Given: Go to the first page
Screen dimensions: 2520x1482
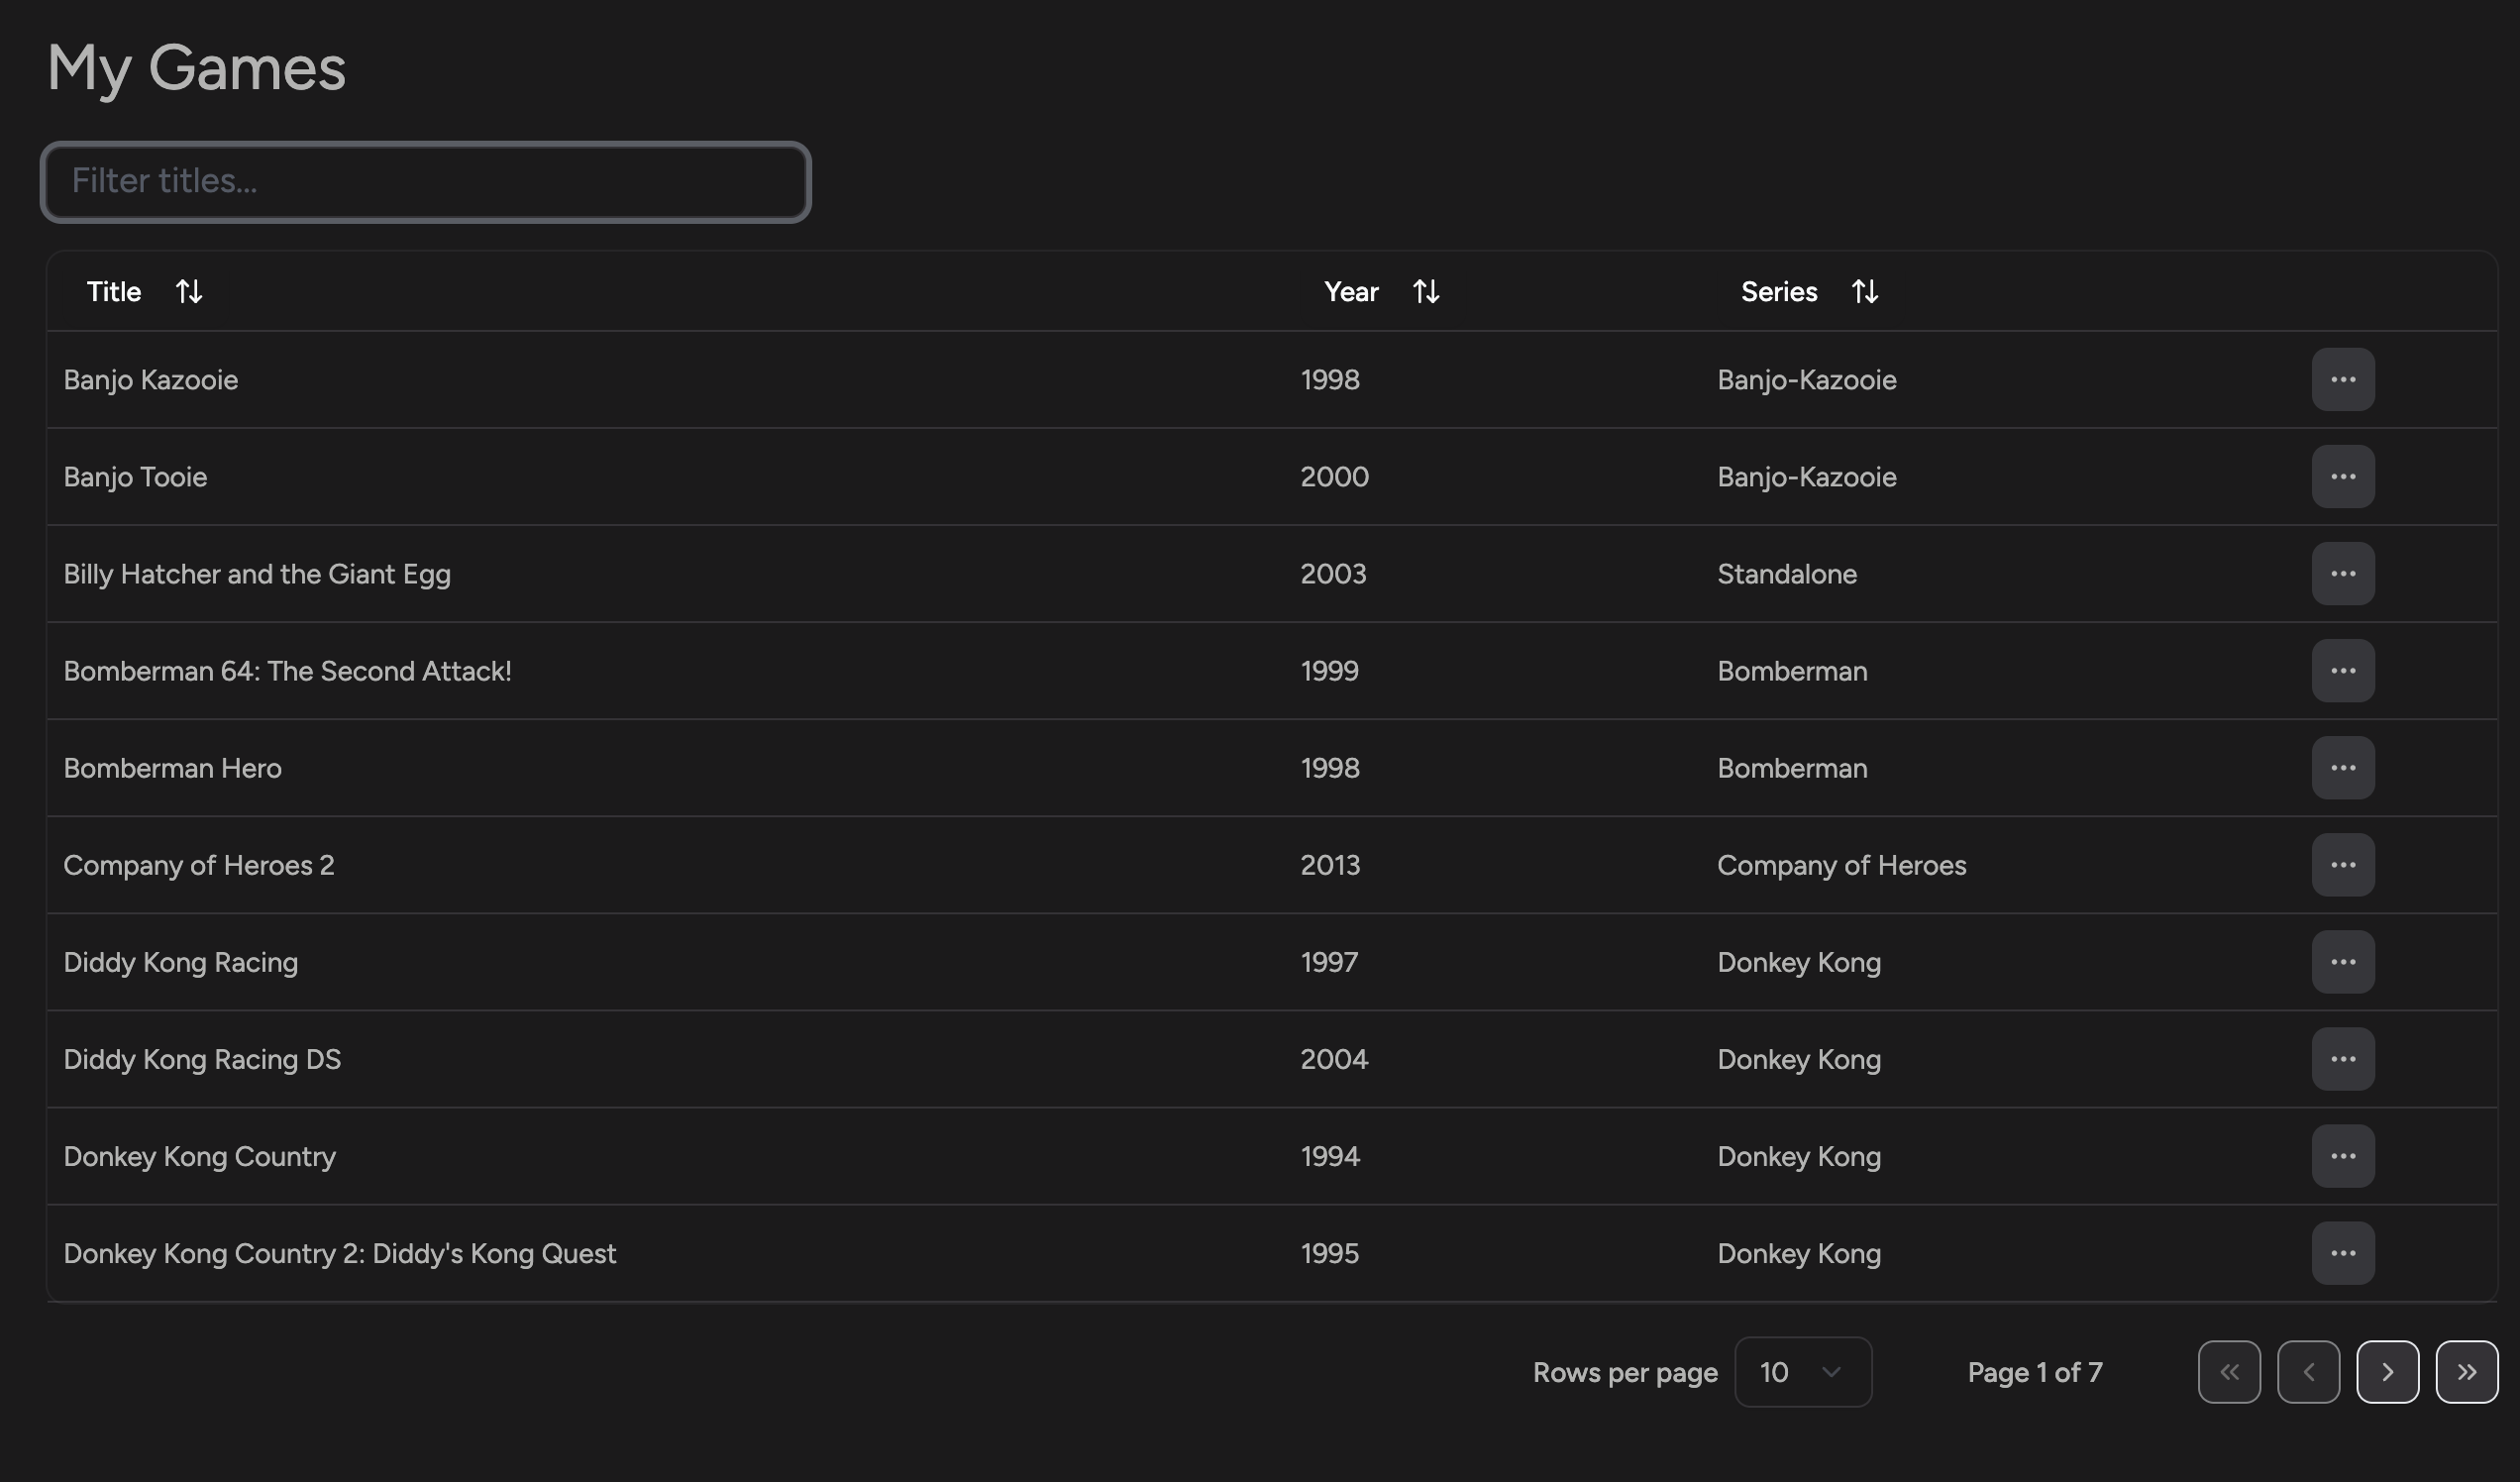Looking at the screenshot, I should tap(2228, 1371).
